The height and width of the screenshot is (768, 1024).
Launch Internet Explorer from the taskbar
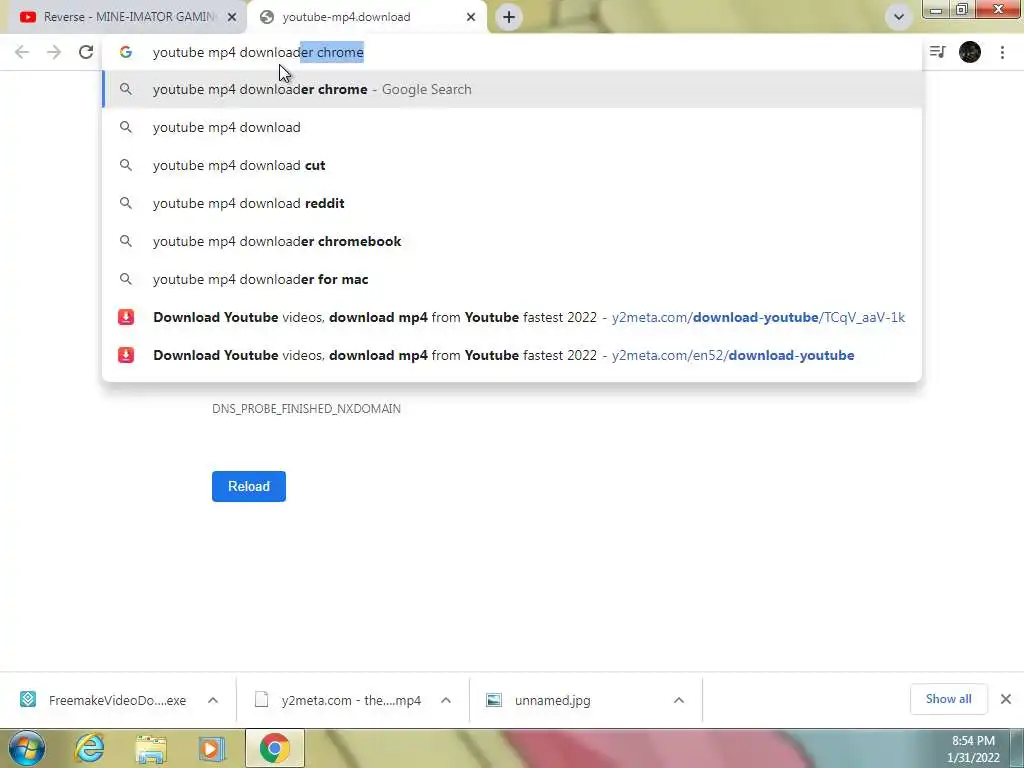click(89, 748)
